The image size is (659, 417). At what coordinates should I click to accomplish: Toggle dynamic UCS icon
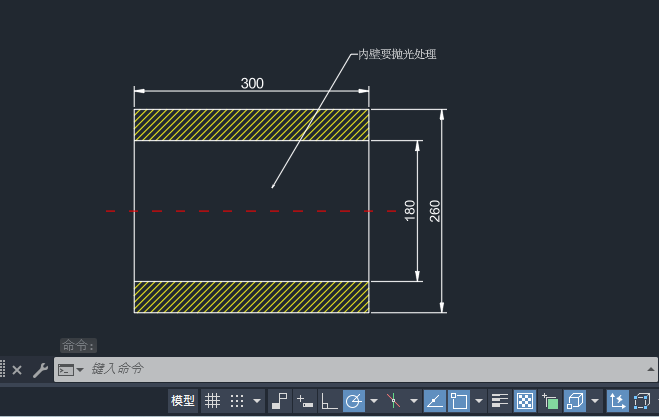[617, 401]
